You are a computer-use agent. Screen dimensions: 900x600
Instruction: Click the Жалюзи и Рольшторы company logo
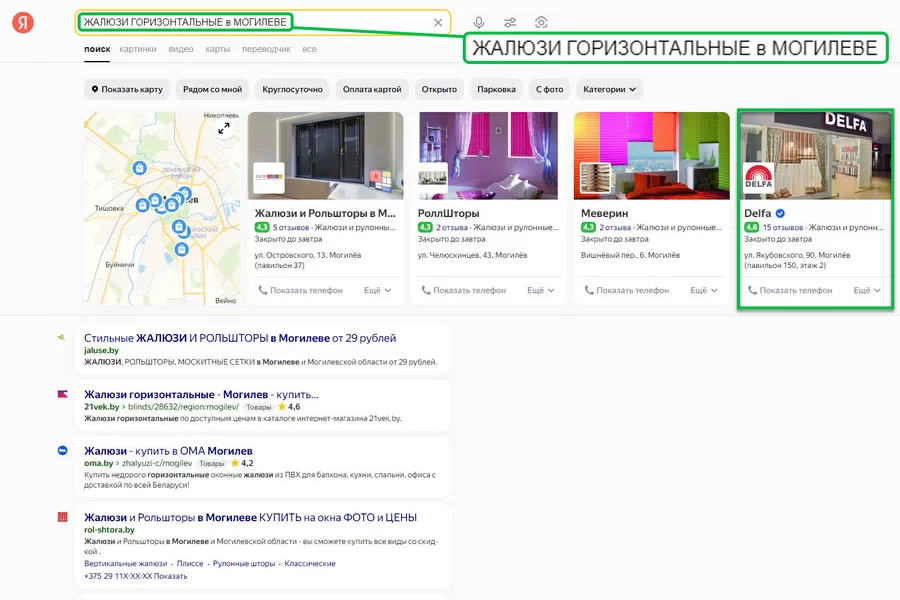(269, 178)
